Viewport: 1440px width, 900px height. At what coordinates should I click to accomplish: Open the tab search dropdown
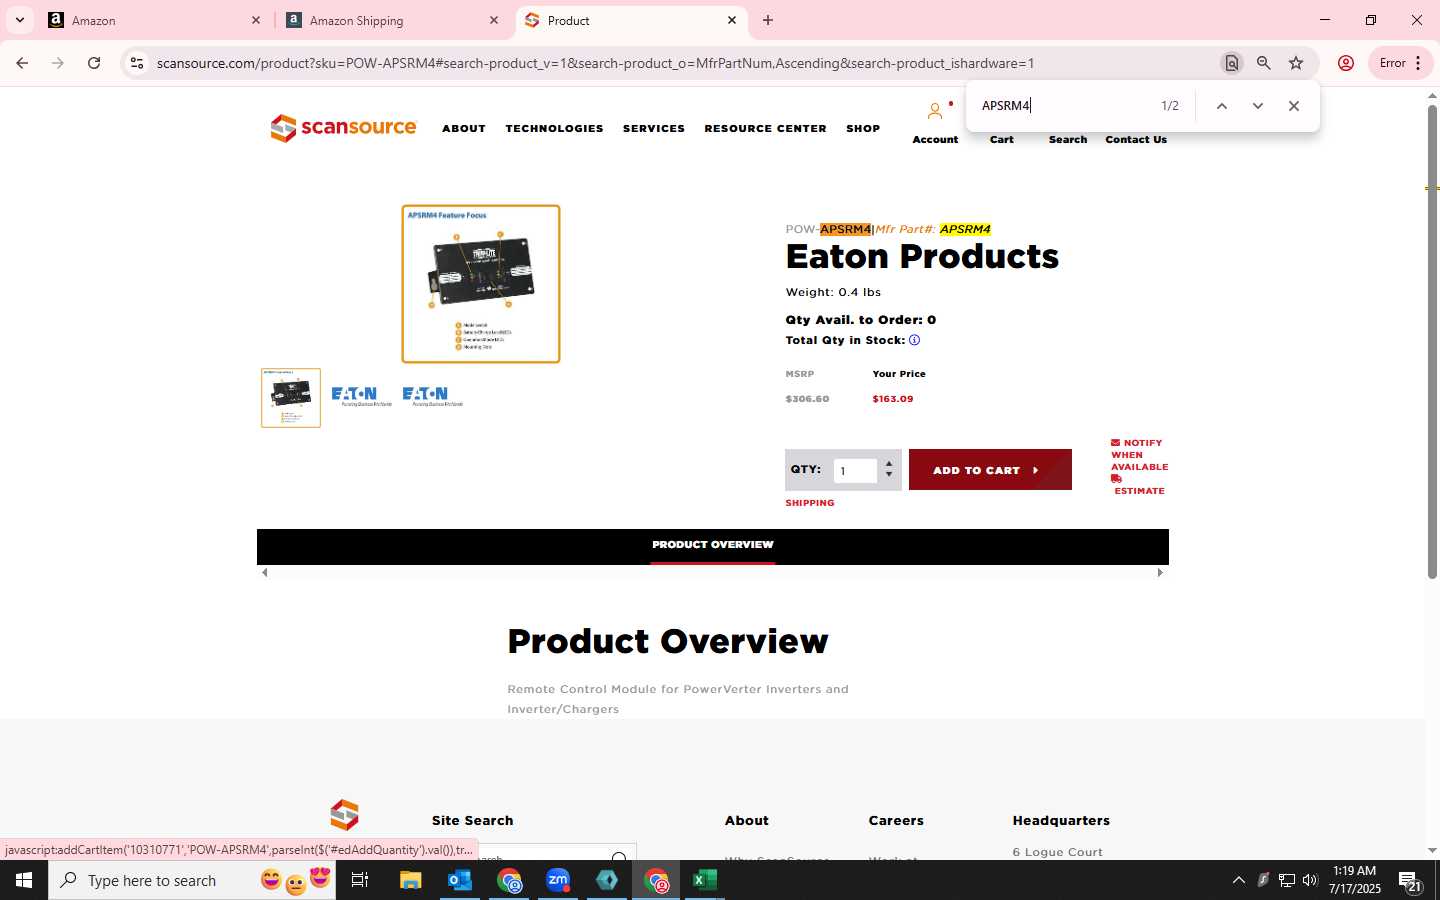19,20
